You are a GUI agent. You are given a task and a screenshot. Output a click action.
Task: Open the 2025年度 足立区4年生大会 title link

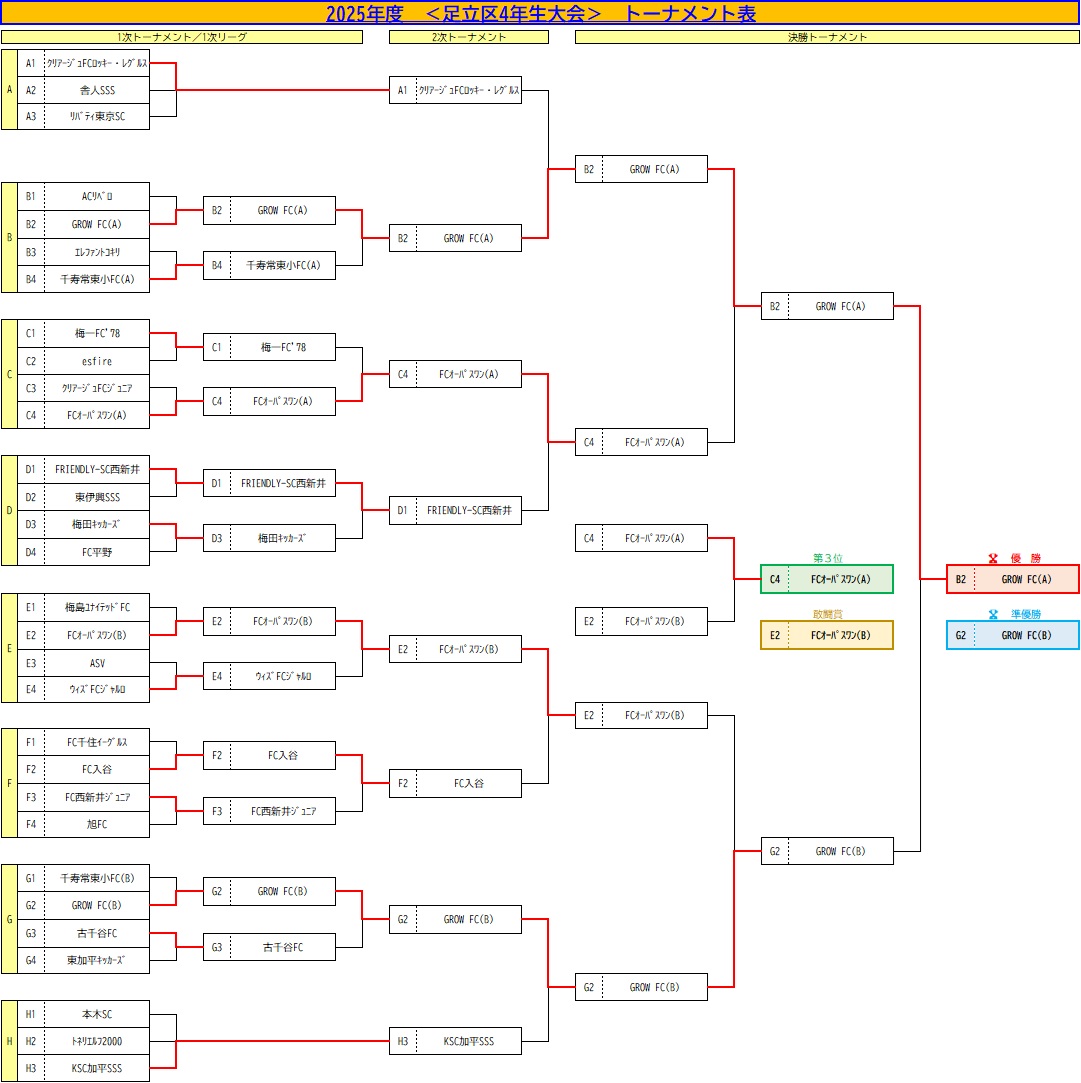point(540,13)
